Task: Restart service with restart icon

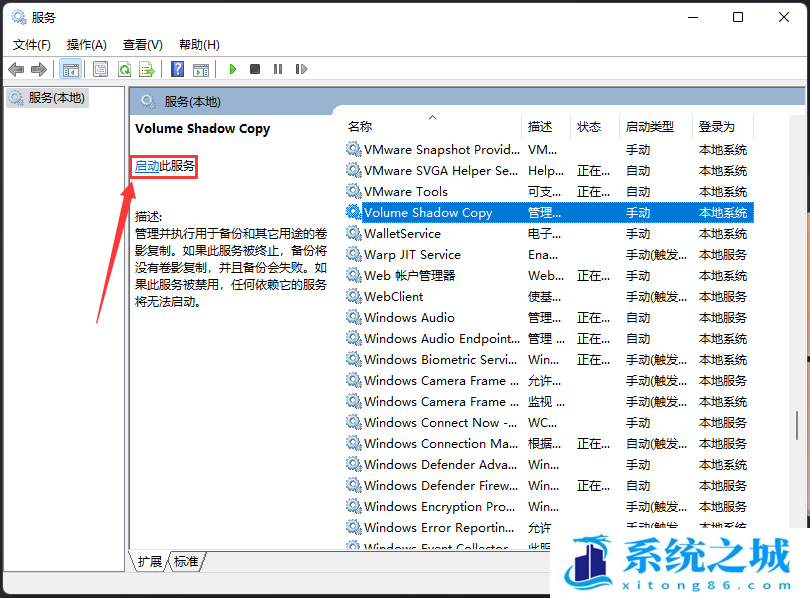Action: [x=301, y=69]
